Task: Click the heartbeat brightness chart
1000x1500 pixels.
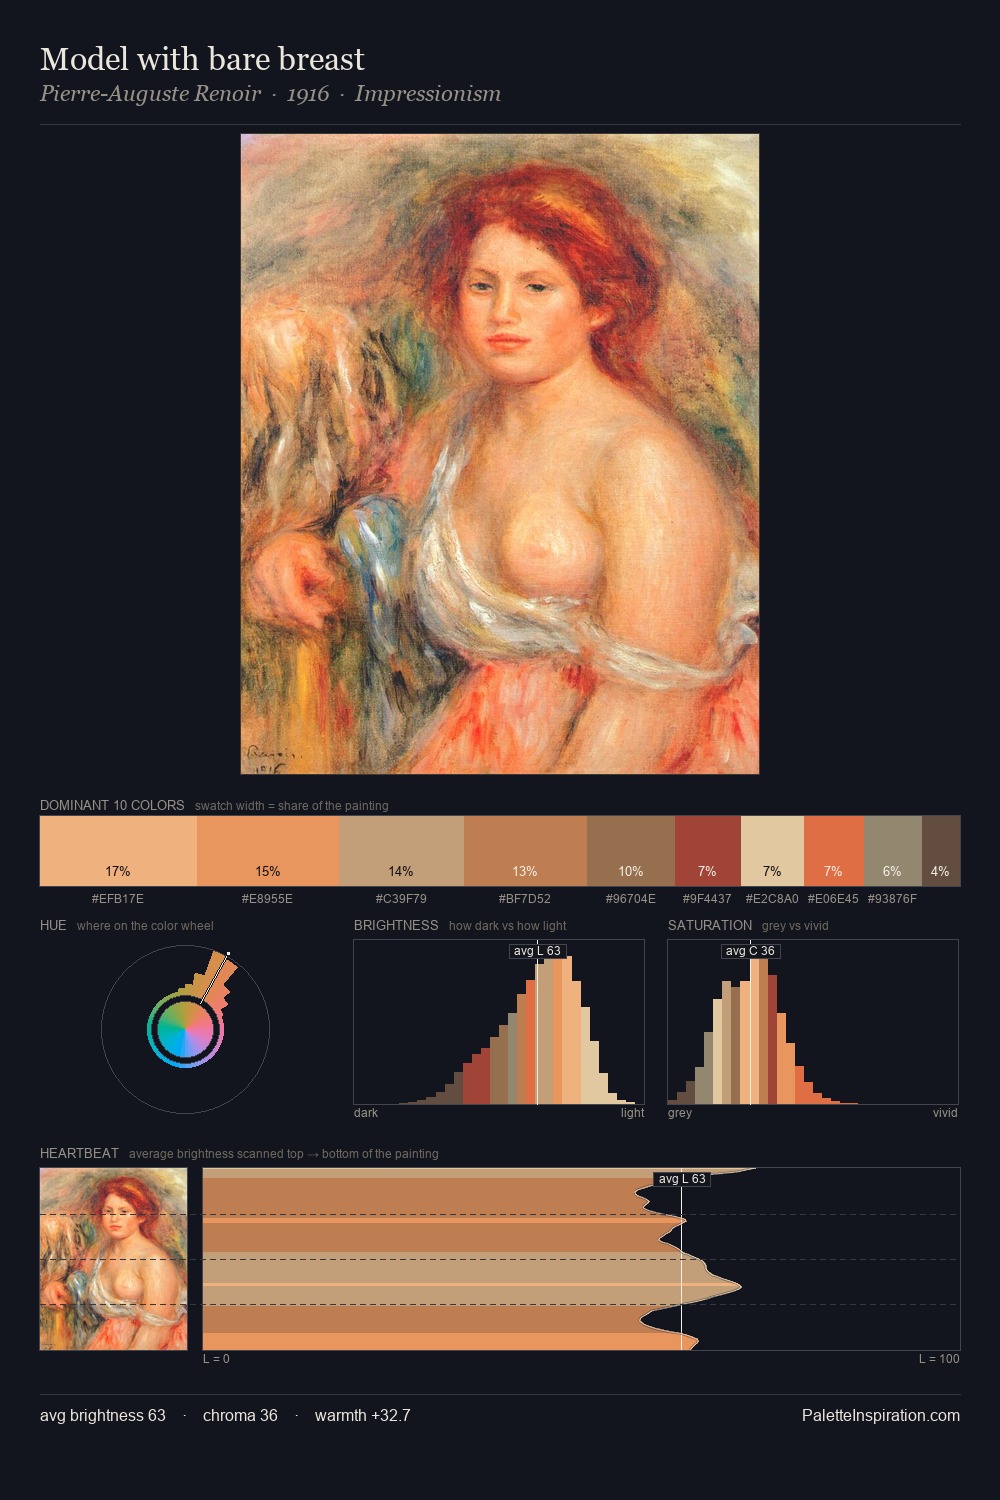Action: point(581,1259)
